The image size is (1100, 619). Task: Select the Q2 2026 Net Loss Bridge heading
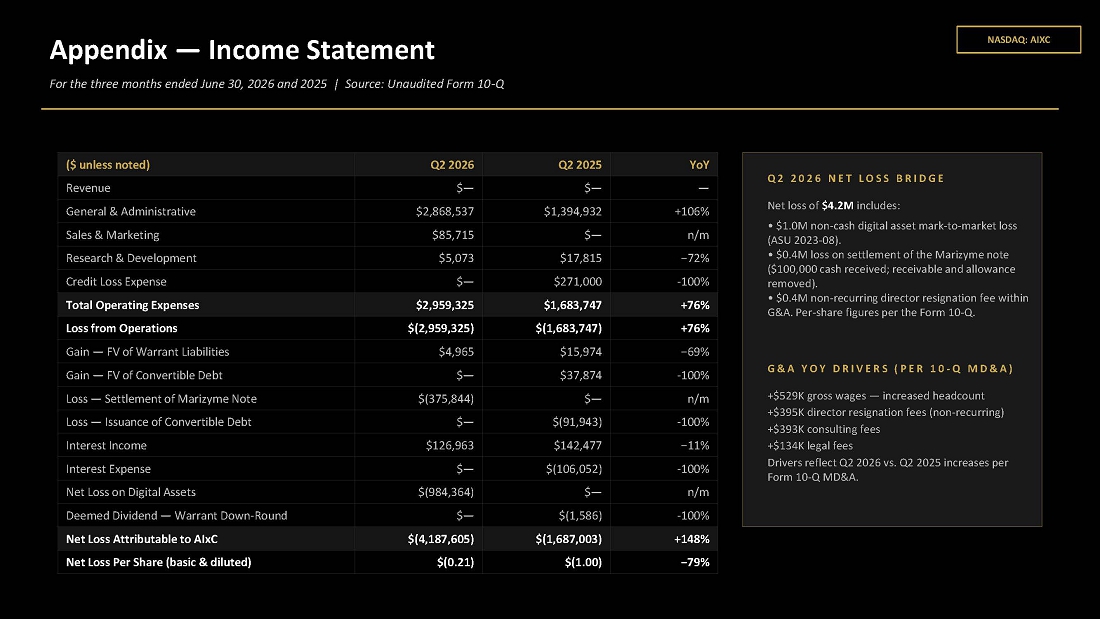pyautogui.click(x=856, y=178)
